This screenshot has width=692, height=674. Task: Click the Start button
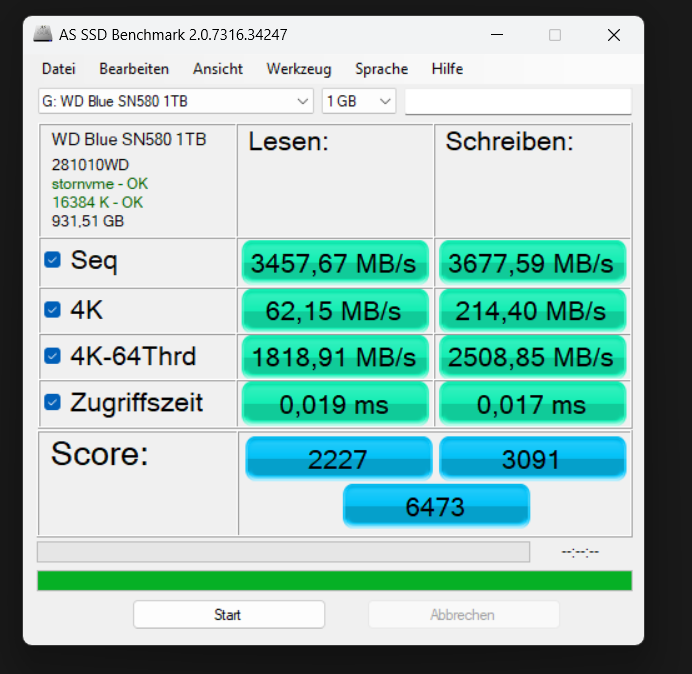click(229, 614)
